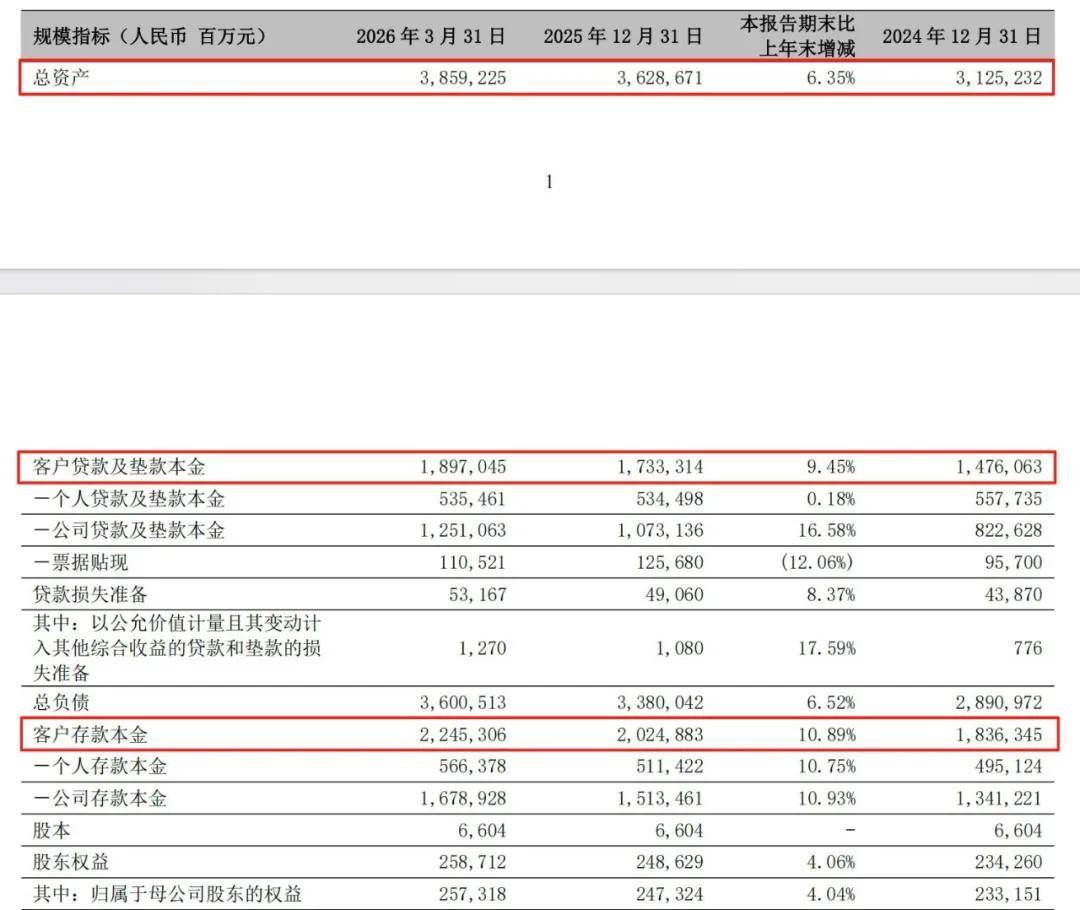Select loan loss provision 53,167
Viewport: 1080px width, 910px height.
477,594
